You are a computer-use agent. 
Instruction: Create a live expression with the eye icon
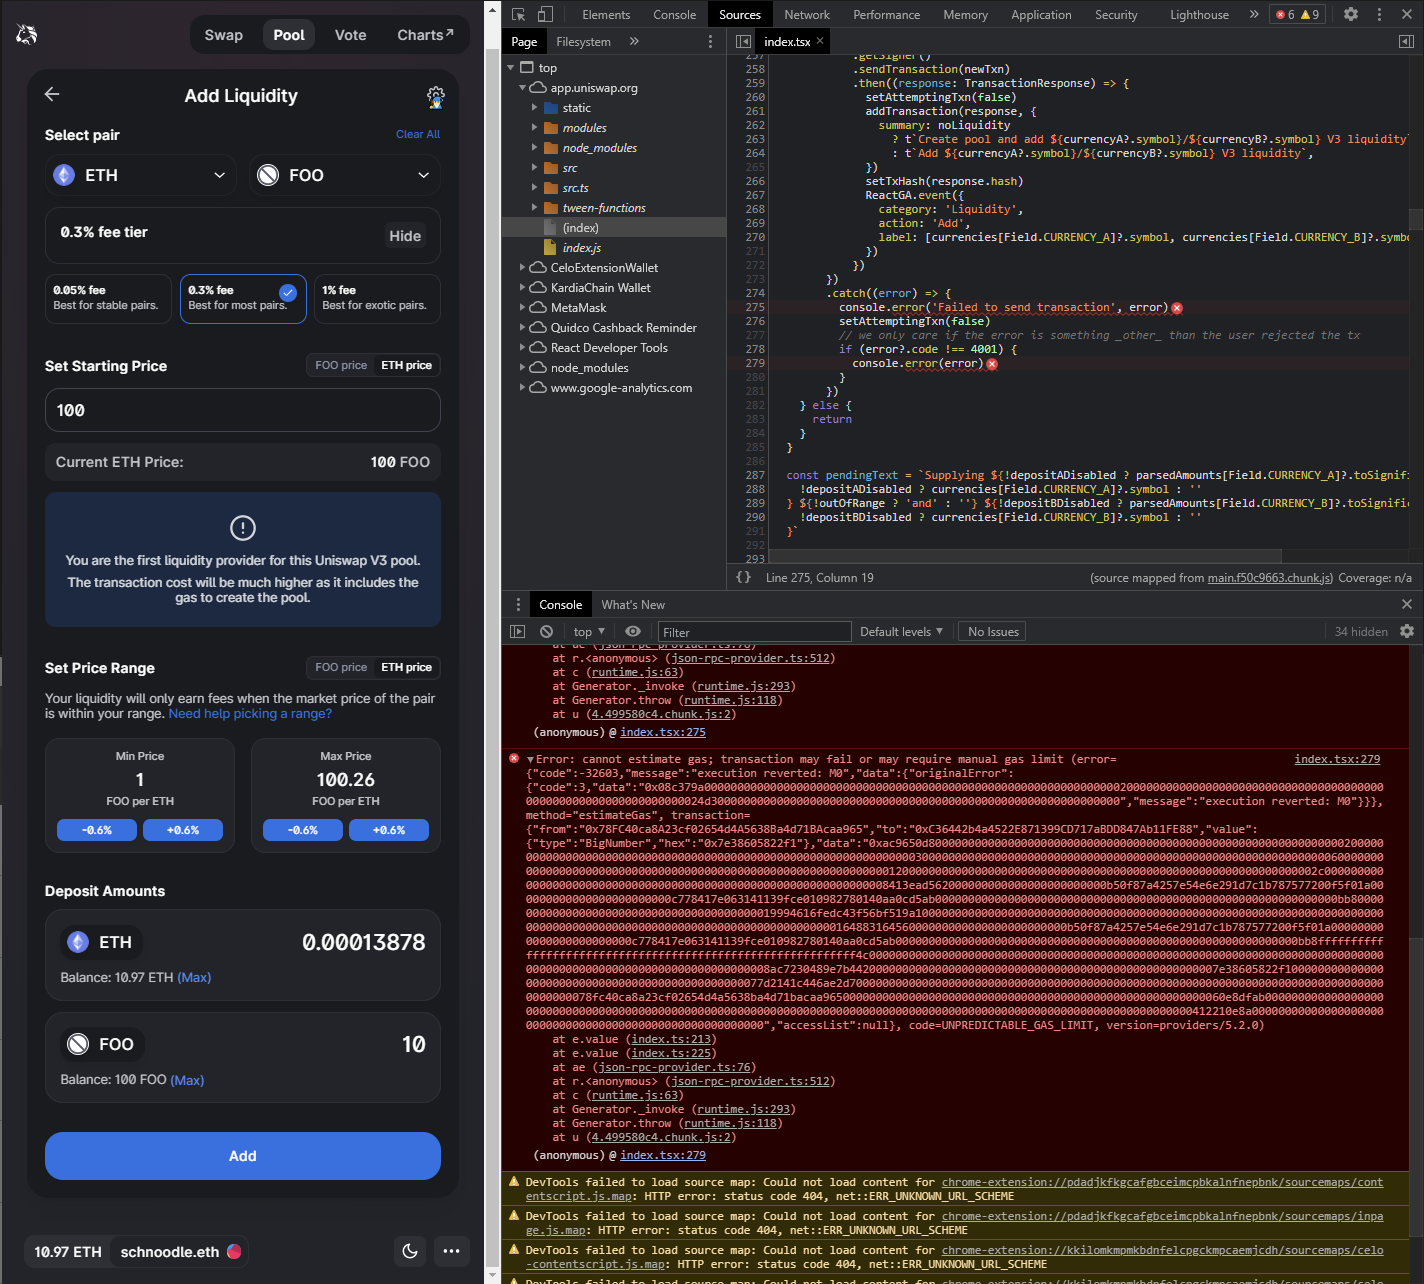coord(632,631)
